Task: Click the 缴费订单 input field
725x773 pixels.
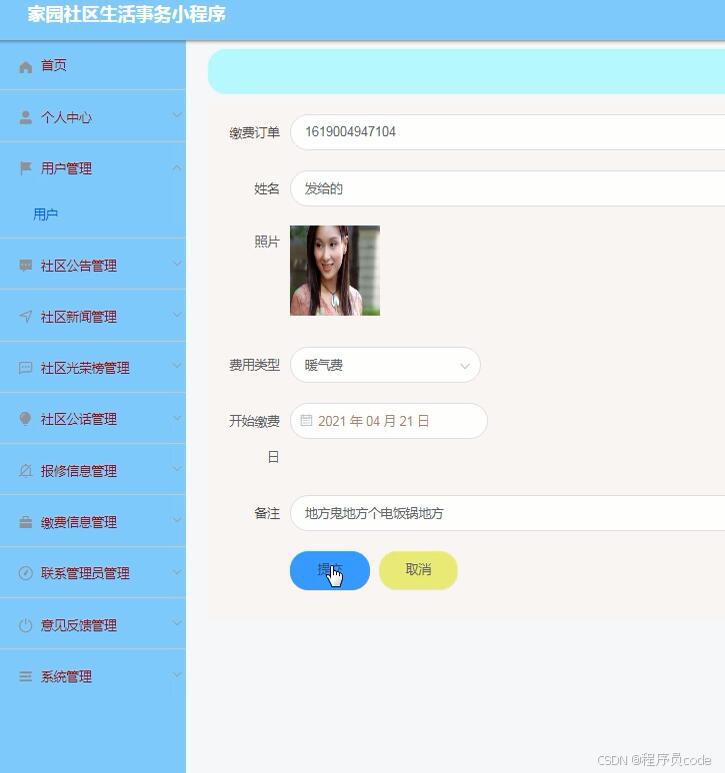Action: pyautogui.click(x=508, y=132)
